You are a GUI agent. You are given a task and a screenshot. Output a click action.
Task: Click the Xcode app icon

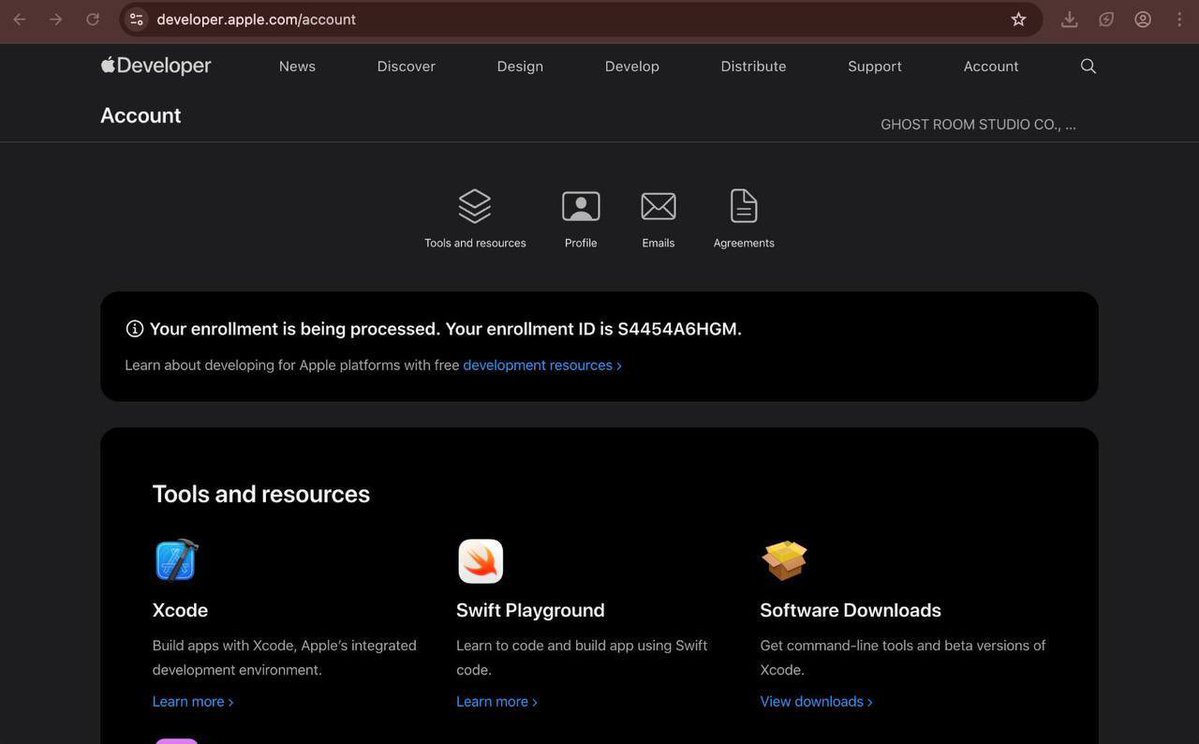tap(177, 560)
